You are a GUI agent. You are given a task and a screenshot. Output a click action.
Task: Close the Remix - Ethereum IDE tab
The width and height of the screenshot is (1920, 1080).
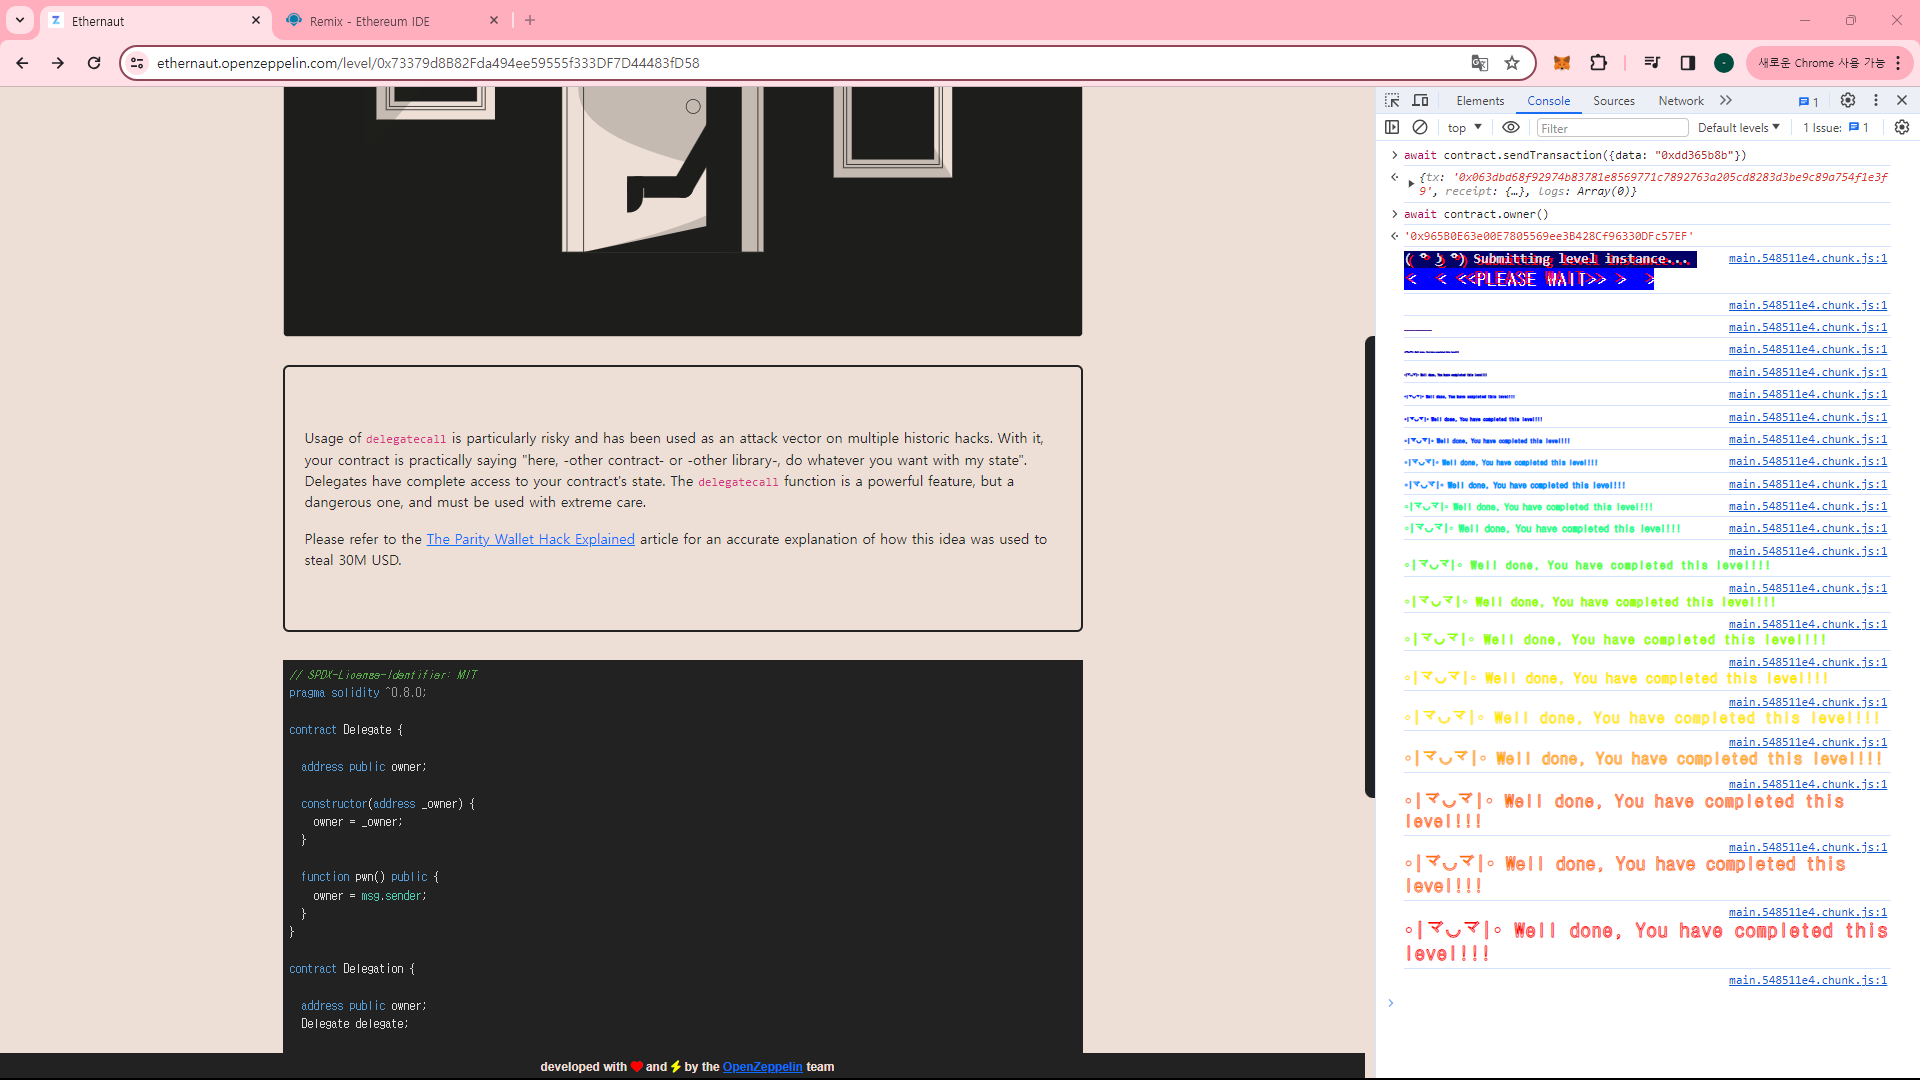pyautogui.click(x=494, y=20)
